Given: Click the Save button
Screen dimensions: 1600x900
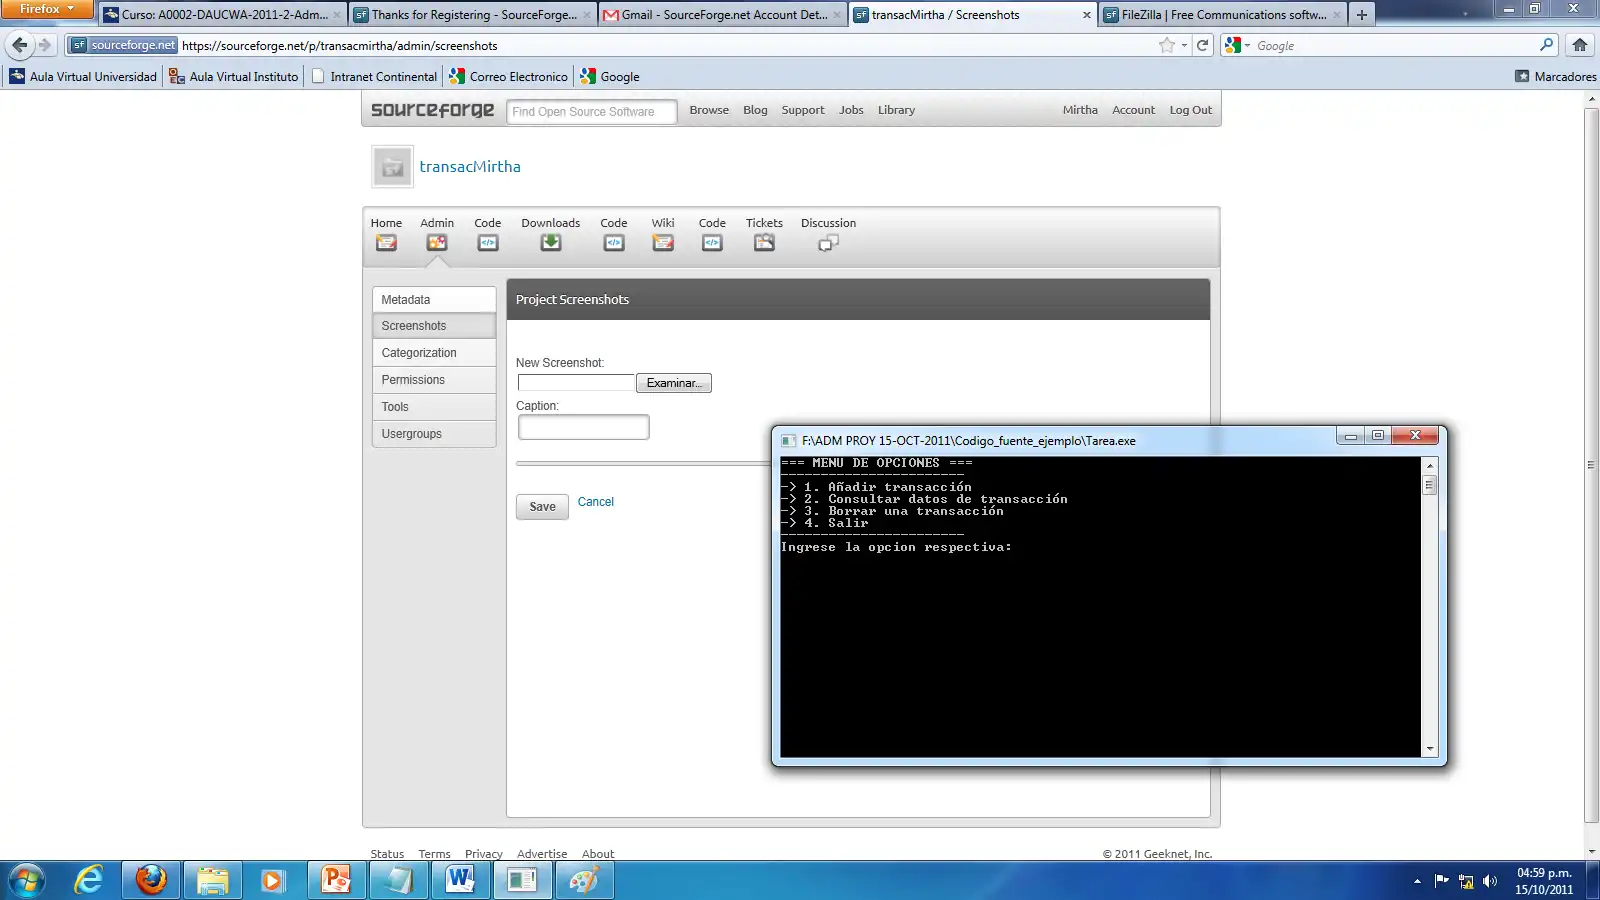Looking at the screenshot, I should click(x=542, y=507).
